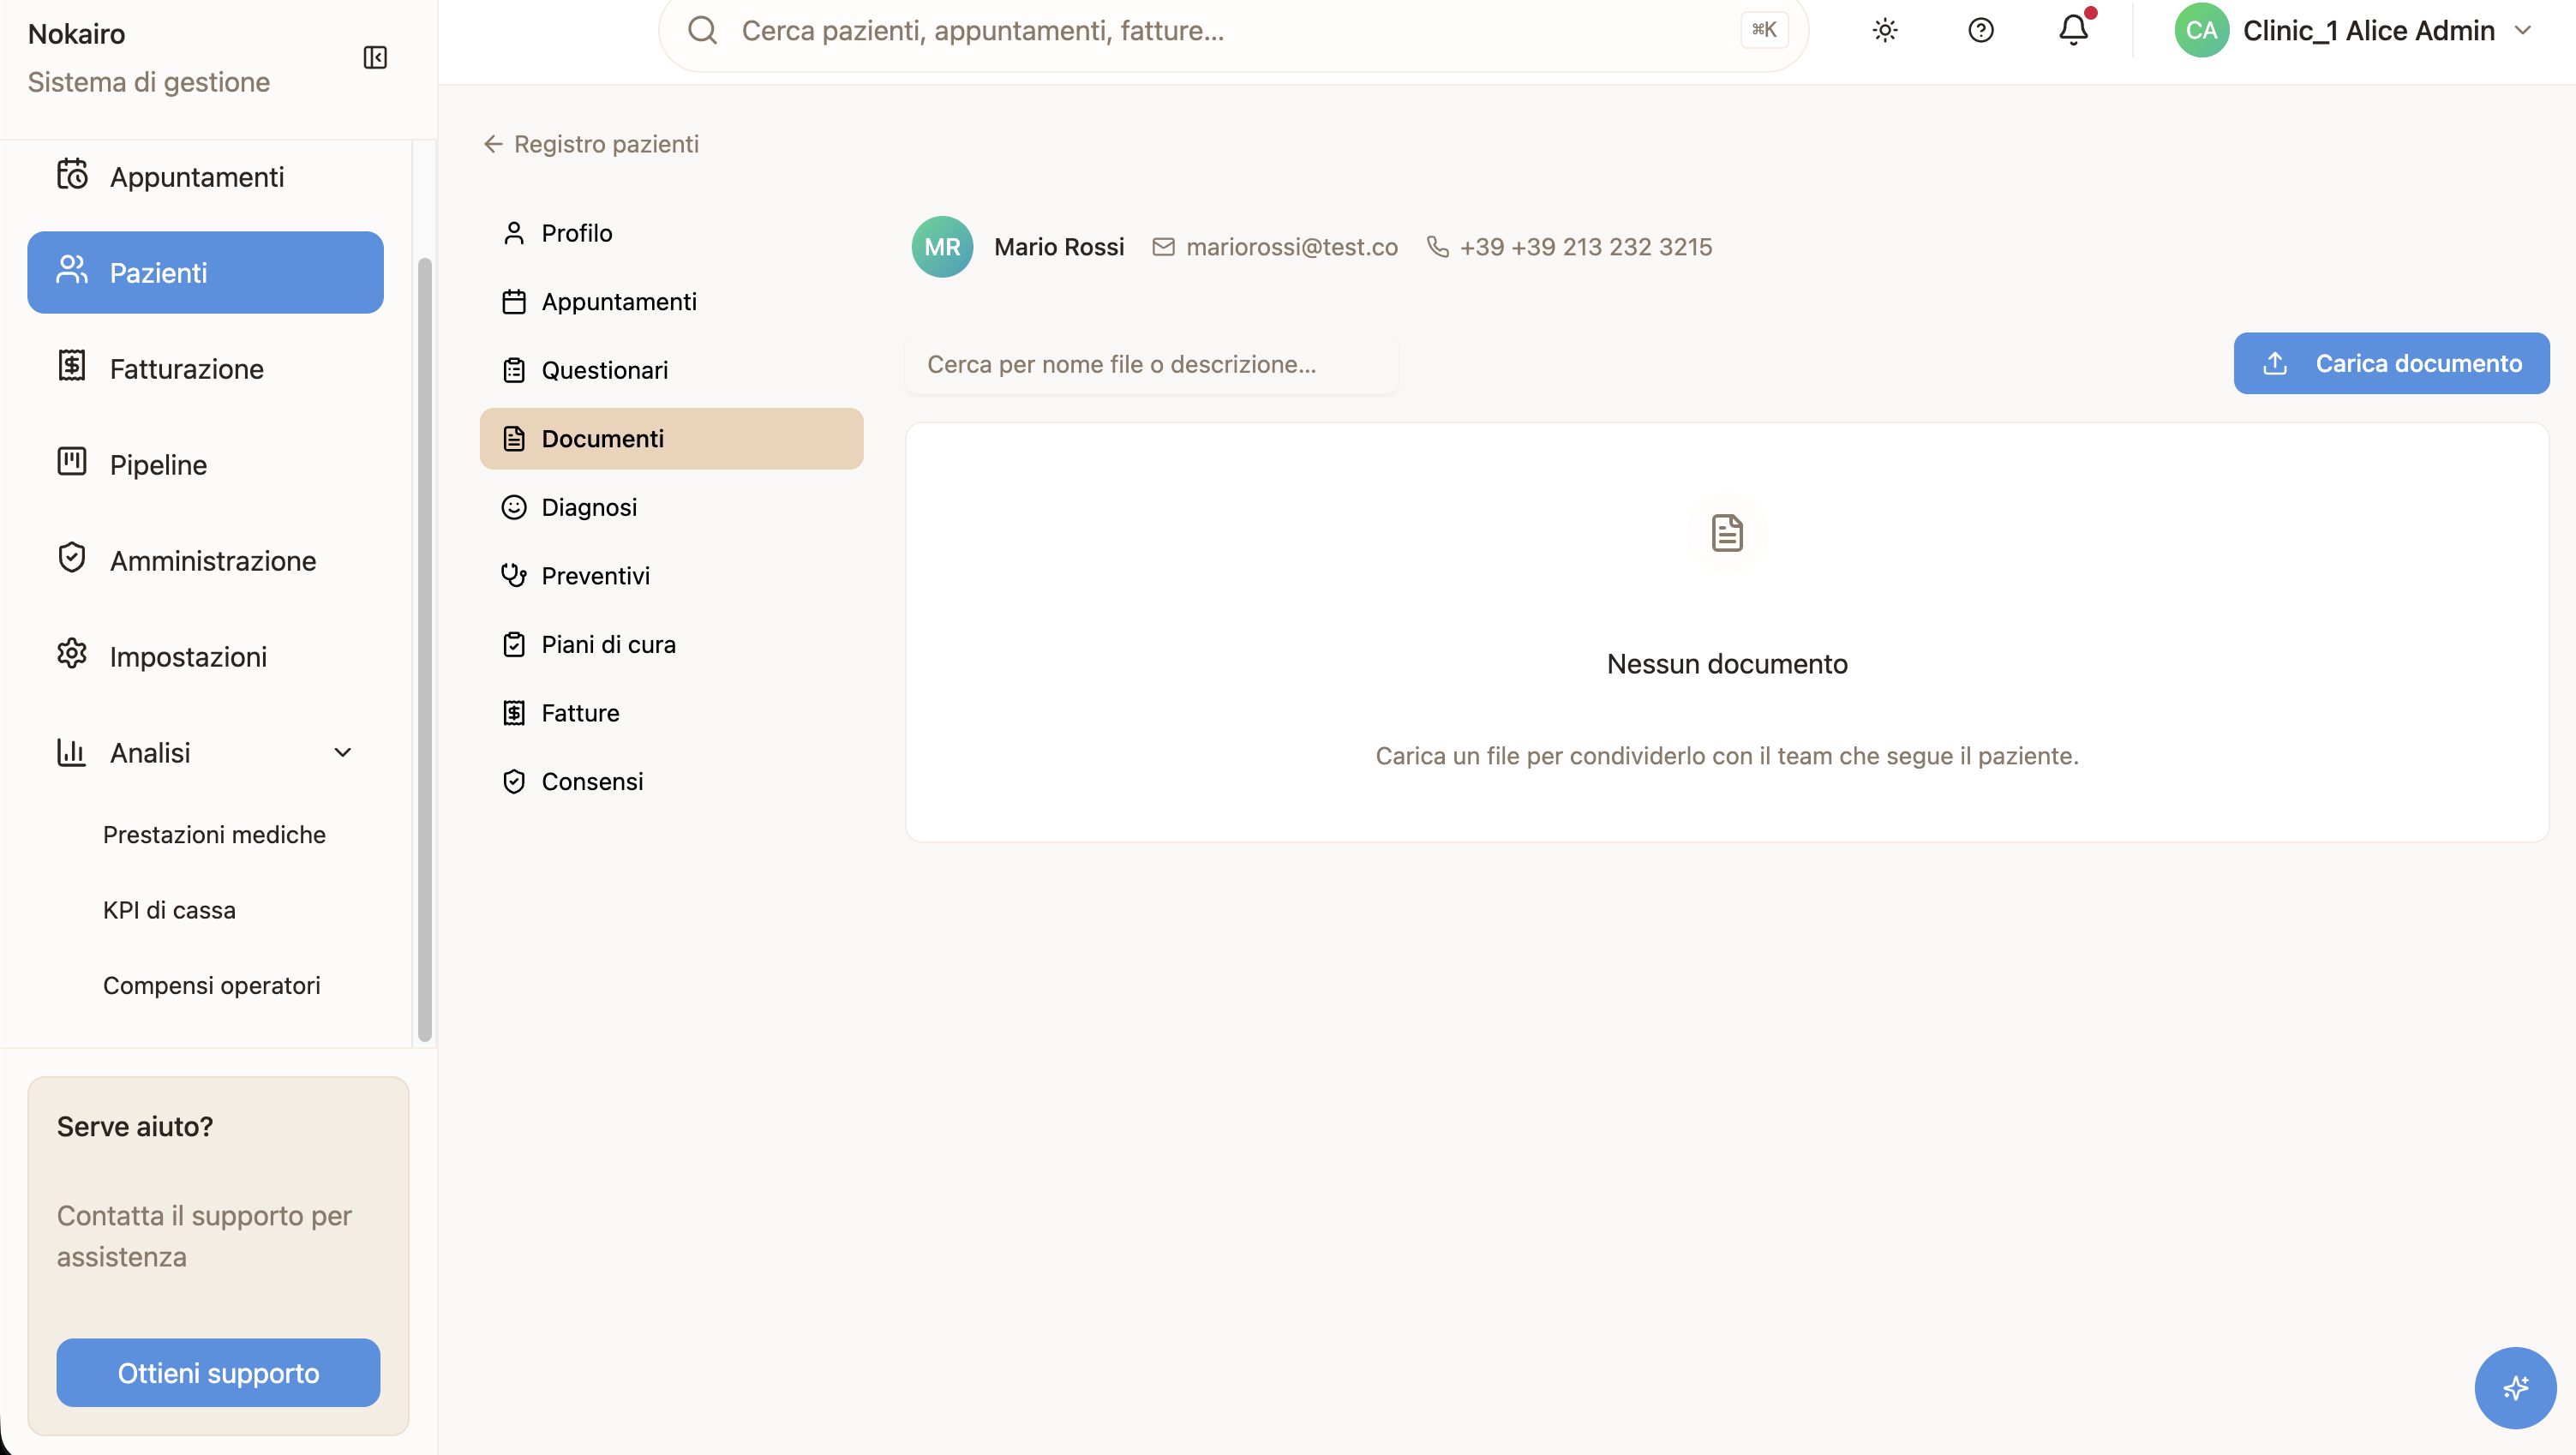The height and width of the screenshot is (1455, 2576).
Task: Click the empty-state document icon
Action: [1727, 533]
